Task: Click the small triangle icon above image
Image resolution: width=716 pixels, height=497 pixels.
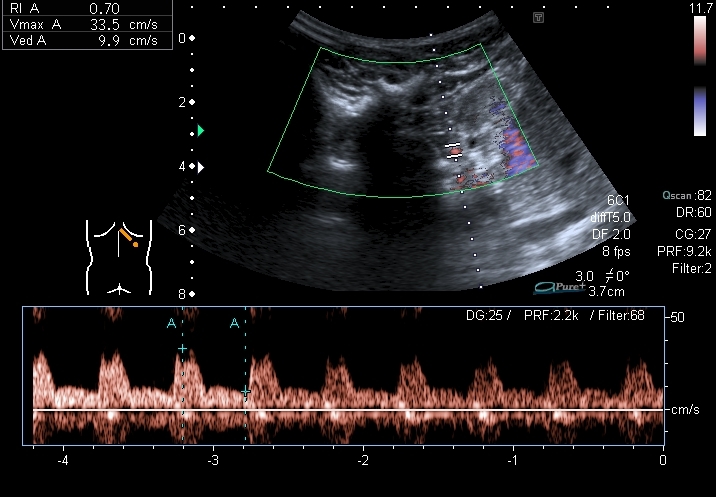Action: coord(538,18)
